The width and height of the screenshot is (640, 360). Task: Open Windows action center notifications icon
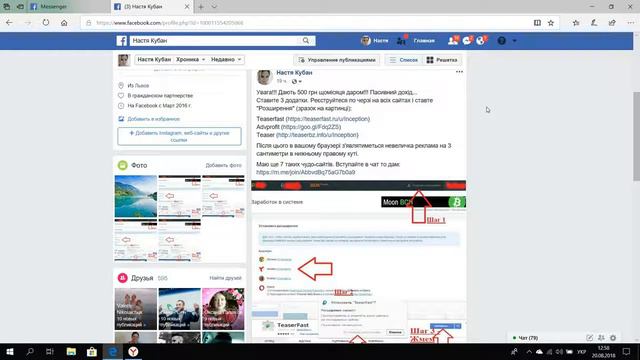(x=627, y=351)
